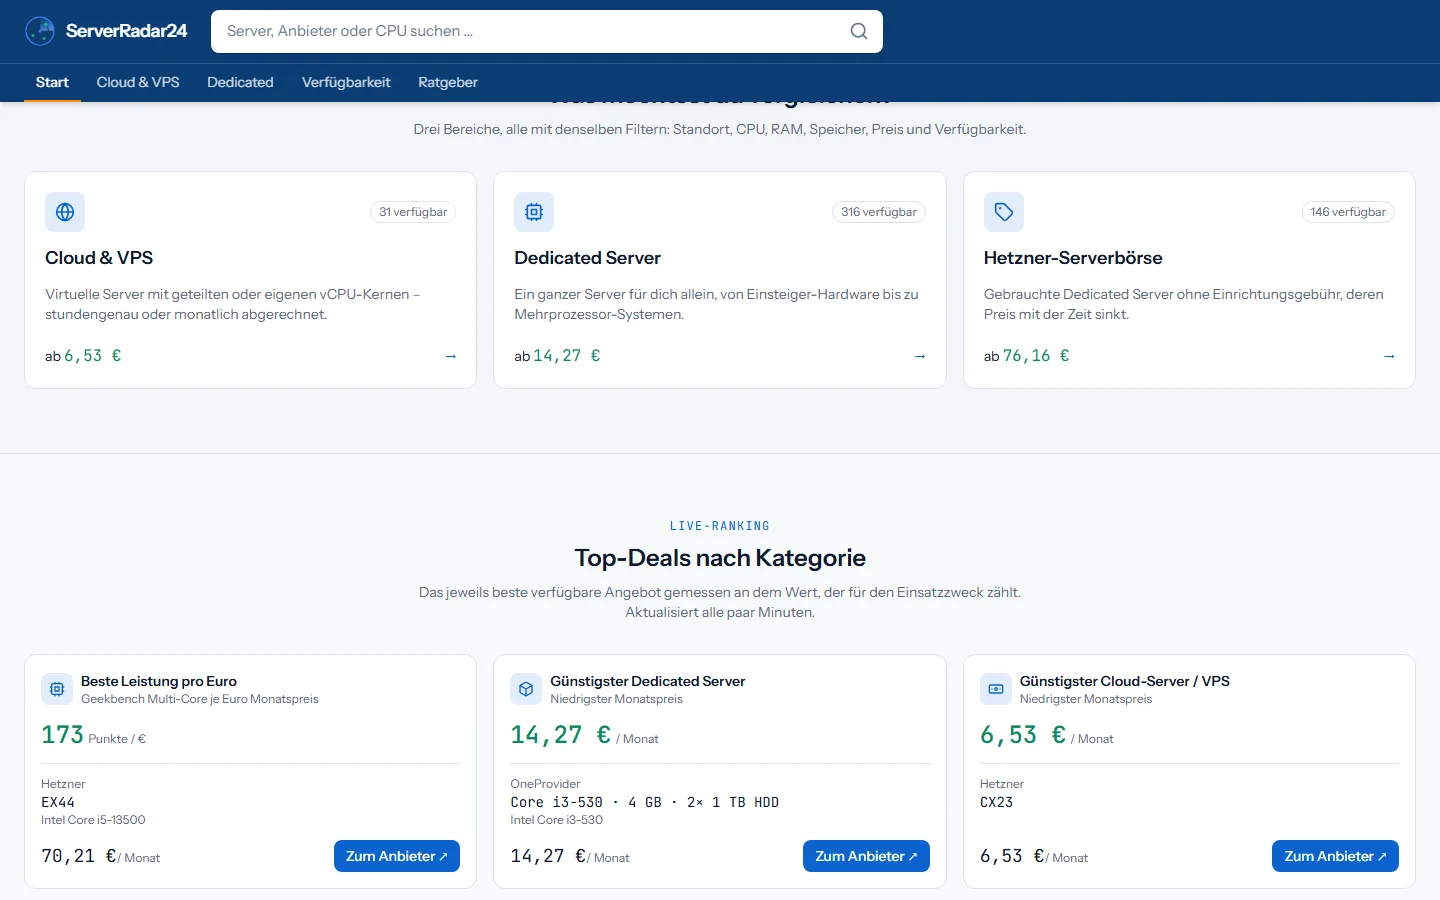Click the arrow in Cloud & VPS card
The width and height of the screenshot is (1440, 900).
(x=450, y=356)
